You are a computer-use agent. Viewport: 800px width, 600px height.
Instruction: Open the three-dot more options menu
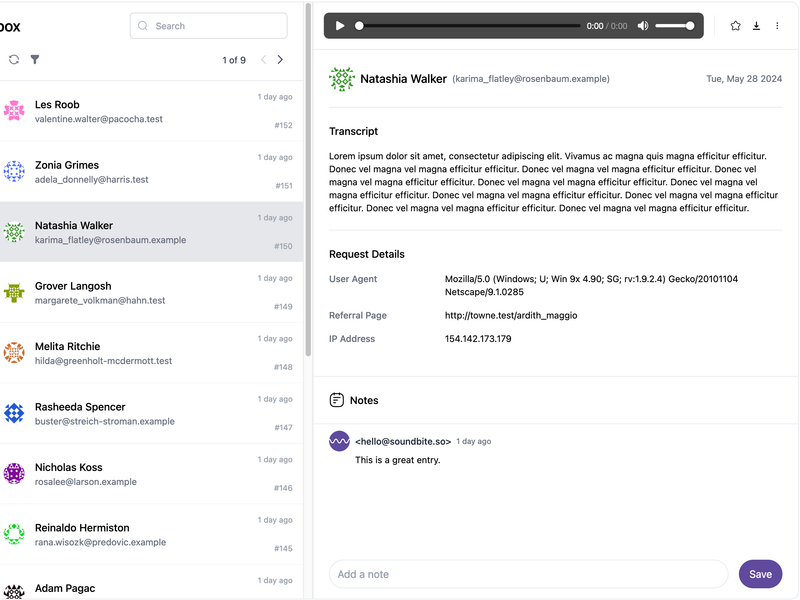(777, 26)
